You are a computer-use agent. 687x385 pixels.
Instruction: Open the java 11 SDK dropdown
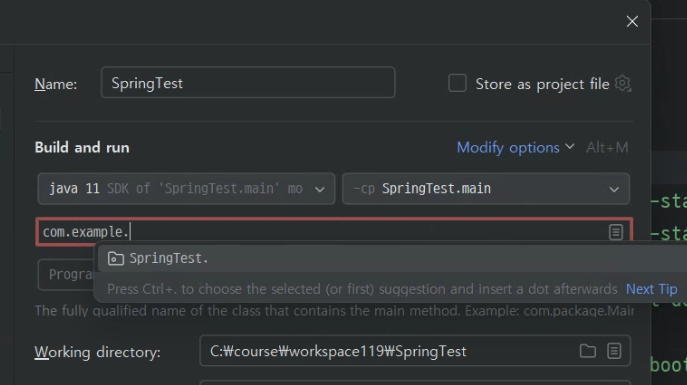pyautogui.click(x=186, y=189)
